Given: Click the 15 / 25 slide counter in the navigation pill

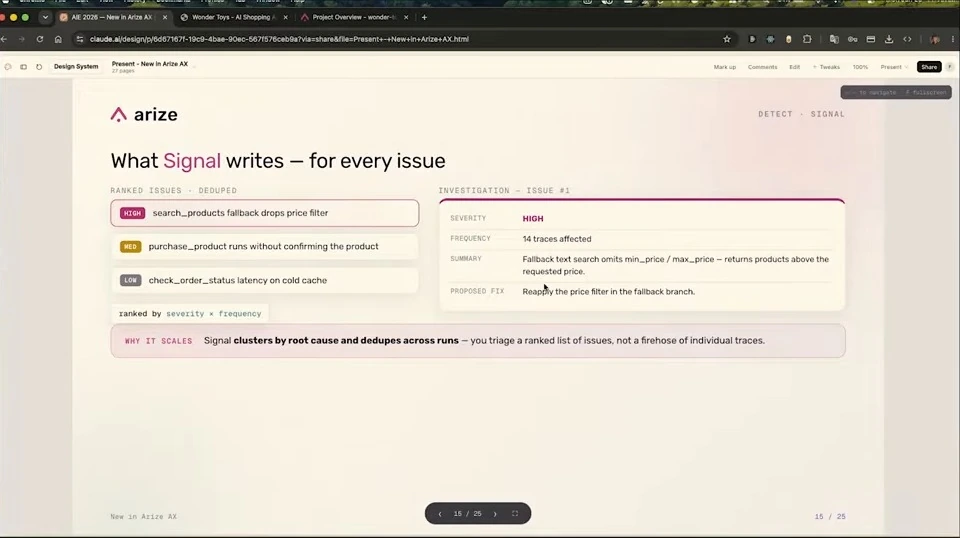Looking at the screenshot, I should [x=467, y=514].
